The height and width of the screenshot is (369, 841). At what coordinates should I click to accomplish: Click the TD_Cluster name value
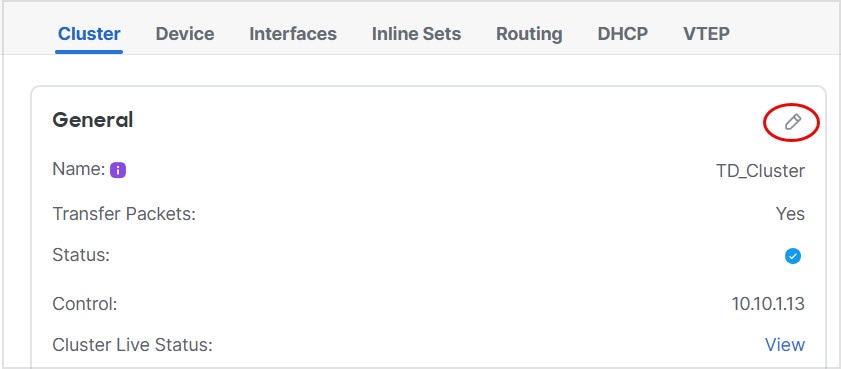(761, 171)
